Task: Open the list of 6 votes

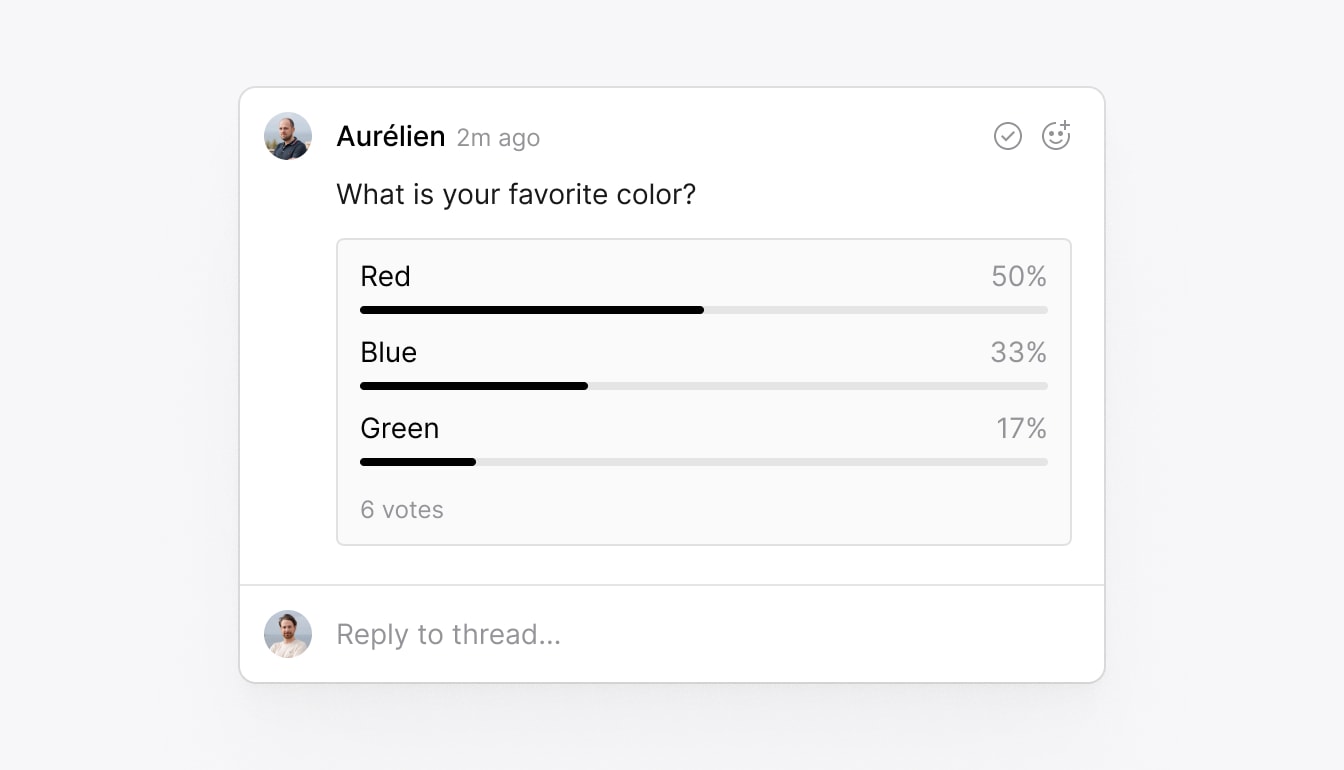Action: tap(401, 509)
